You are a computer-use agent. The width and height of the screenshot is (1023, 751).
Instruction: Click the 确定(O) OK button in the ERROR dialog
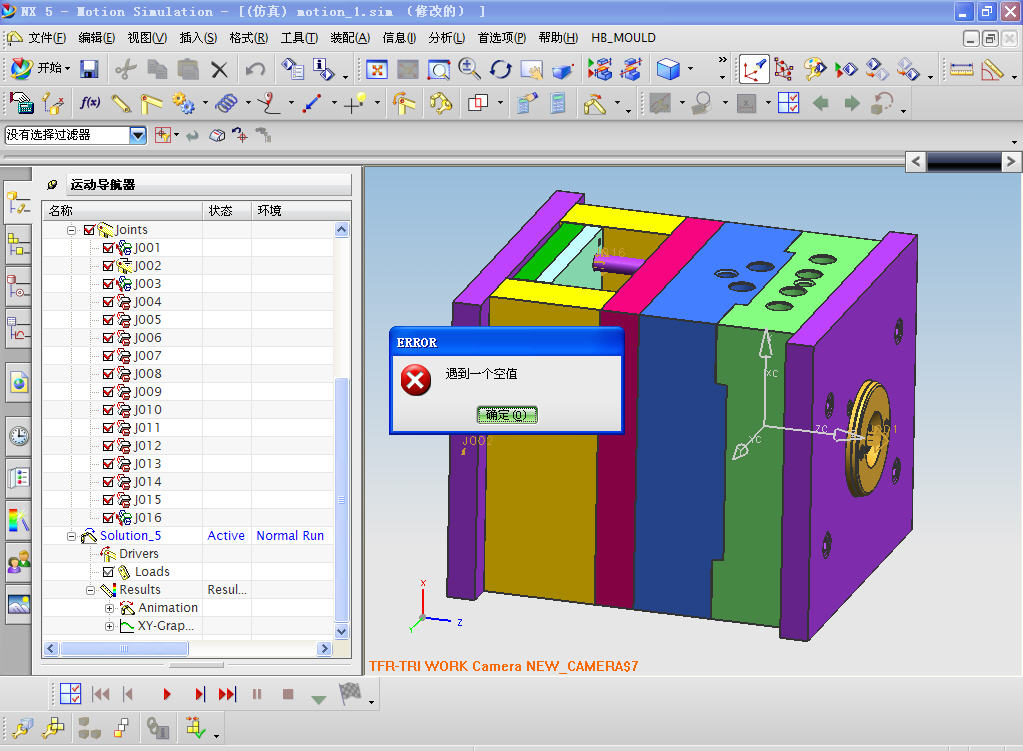pos(506,415)
